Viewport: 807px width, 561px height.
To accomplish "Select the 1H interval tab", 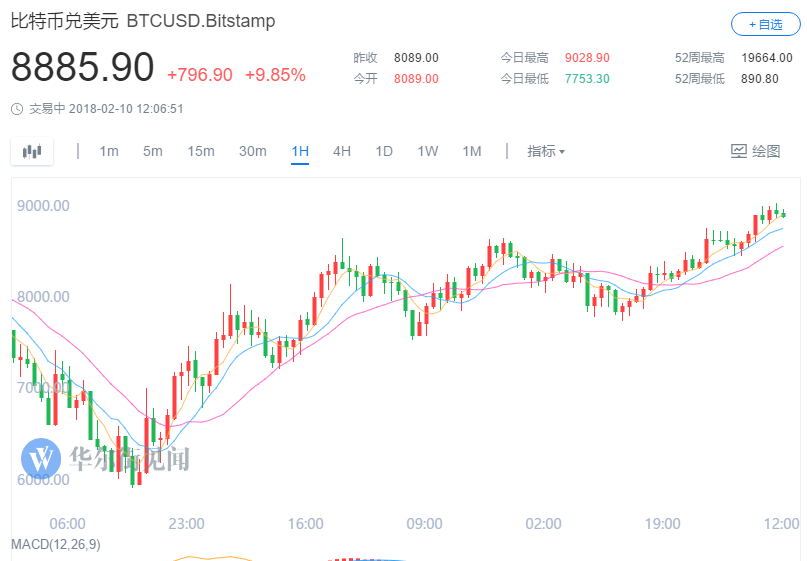I will point(300,151).
